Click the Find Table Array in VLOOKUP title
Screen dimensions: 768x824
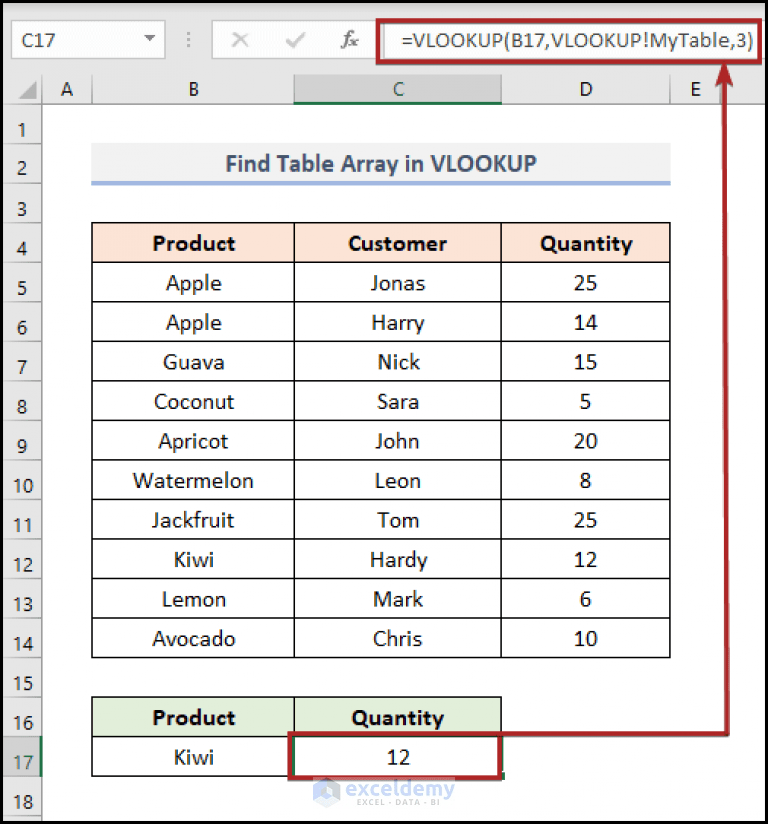pyautogui.click(x=381, y=163)
